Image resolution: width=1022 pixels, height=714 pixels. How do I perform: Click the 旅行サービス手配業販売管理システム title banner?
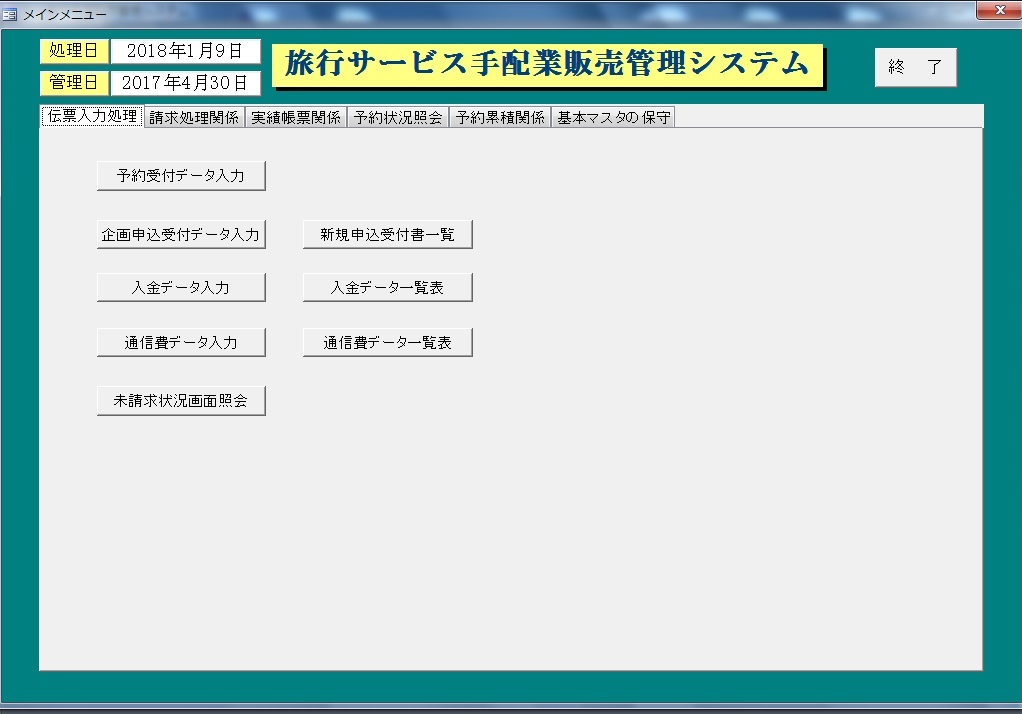pyautogui.click(x=548, y=65)
